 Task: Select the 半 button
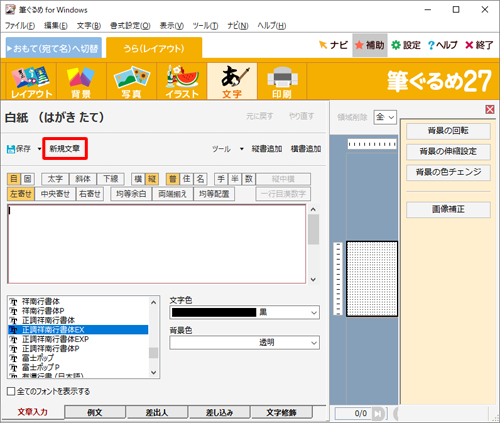click(x=235, y=179)
